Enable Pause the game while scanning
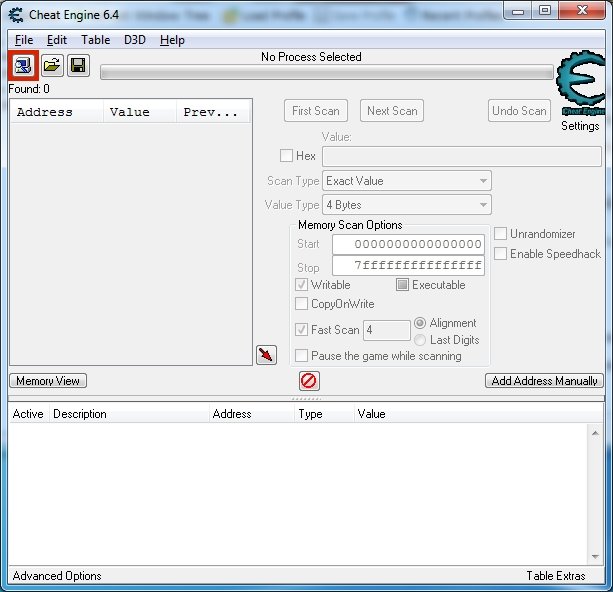 tap(301, 356)
